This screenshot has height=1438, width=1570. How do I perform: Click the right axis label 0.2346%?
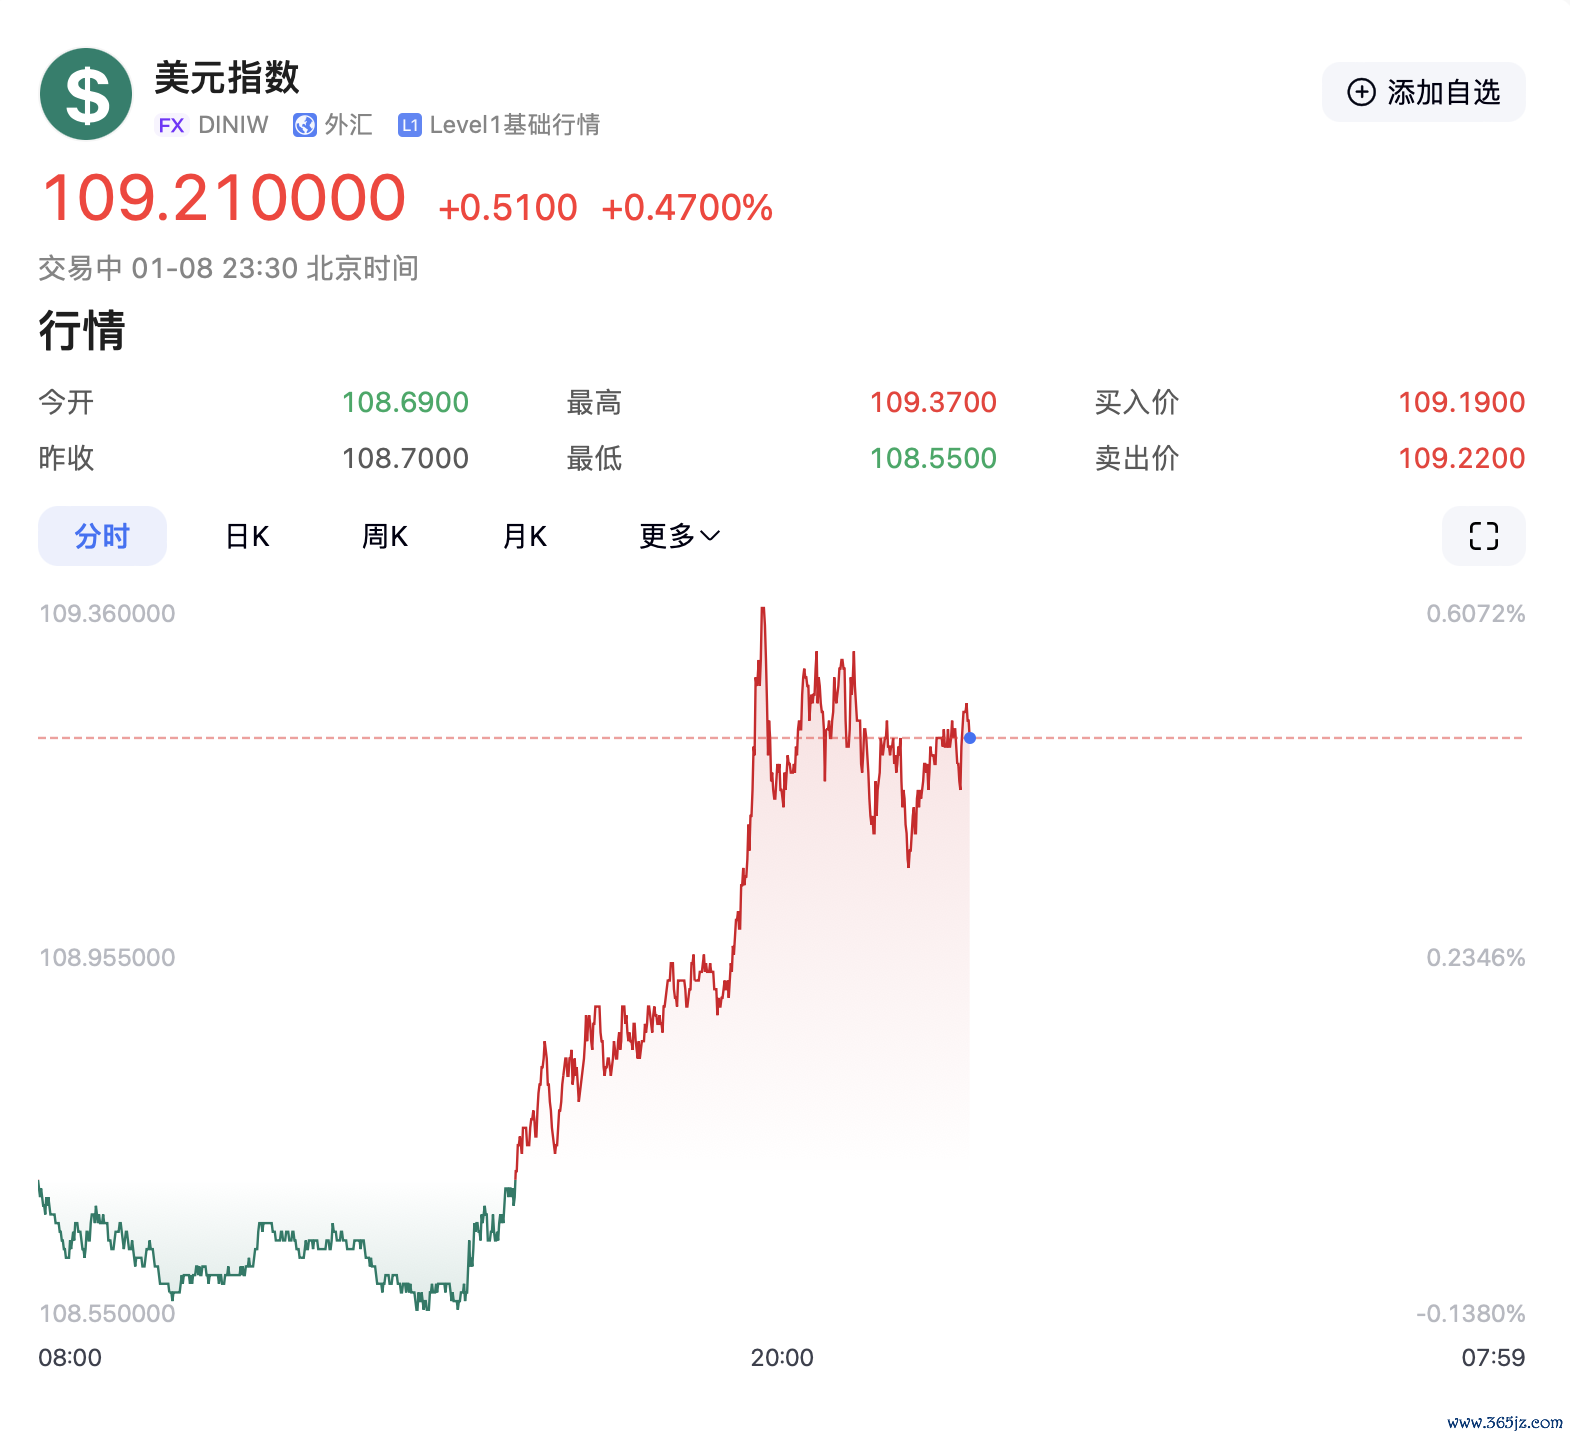(1475, 957)
